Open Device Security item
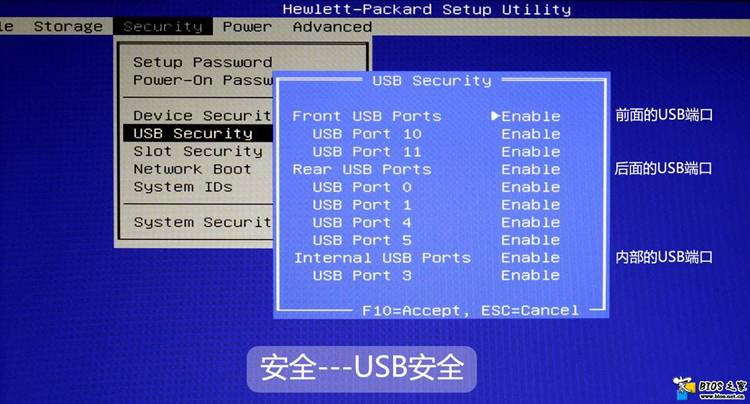The height and width of the screenshot is (404, 750). [202, 115]
